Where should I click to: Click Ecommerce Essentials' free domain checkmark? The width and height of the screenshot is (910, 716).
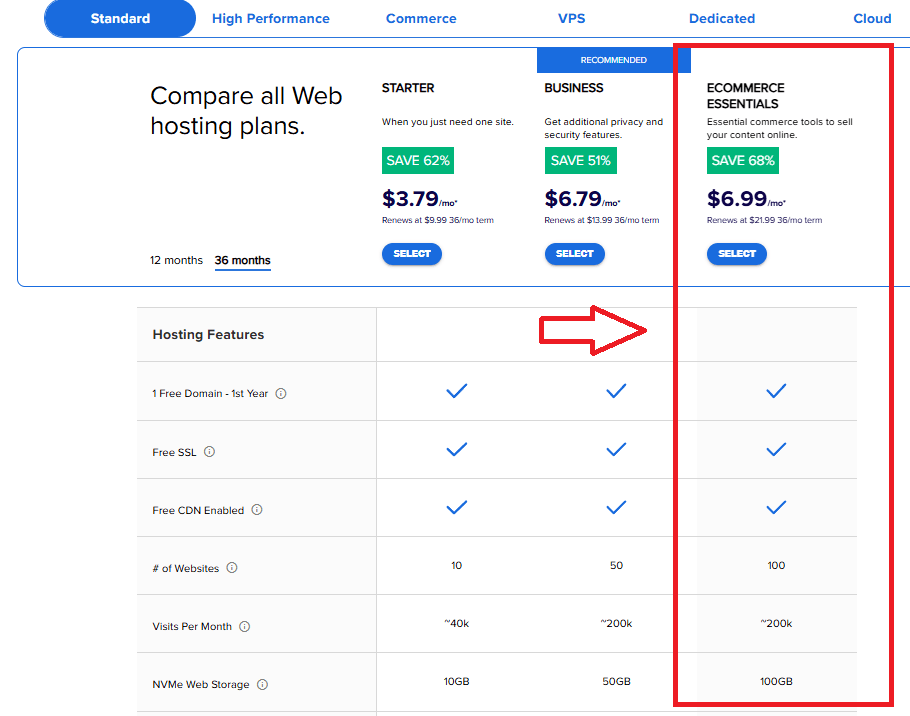pos(777,391)
